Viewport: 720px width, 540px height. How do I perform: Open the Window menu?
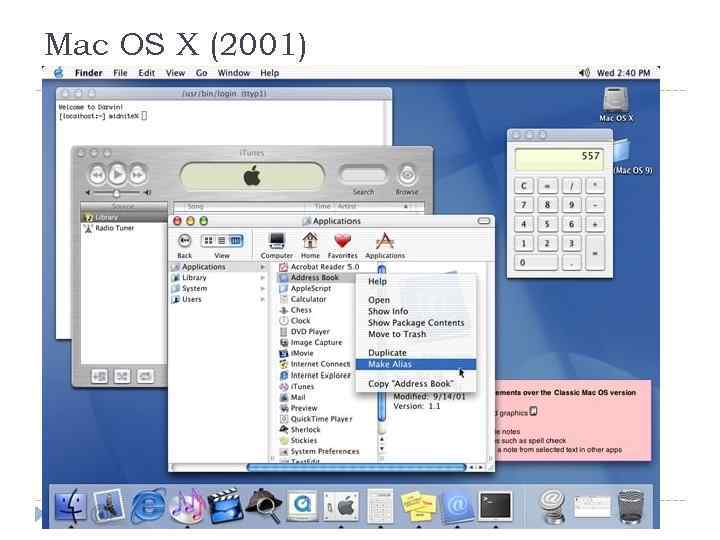[234, 73]
